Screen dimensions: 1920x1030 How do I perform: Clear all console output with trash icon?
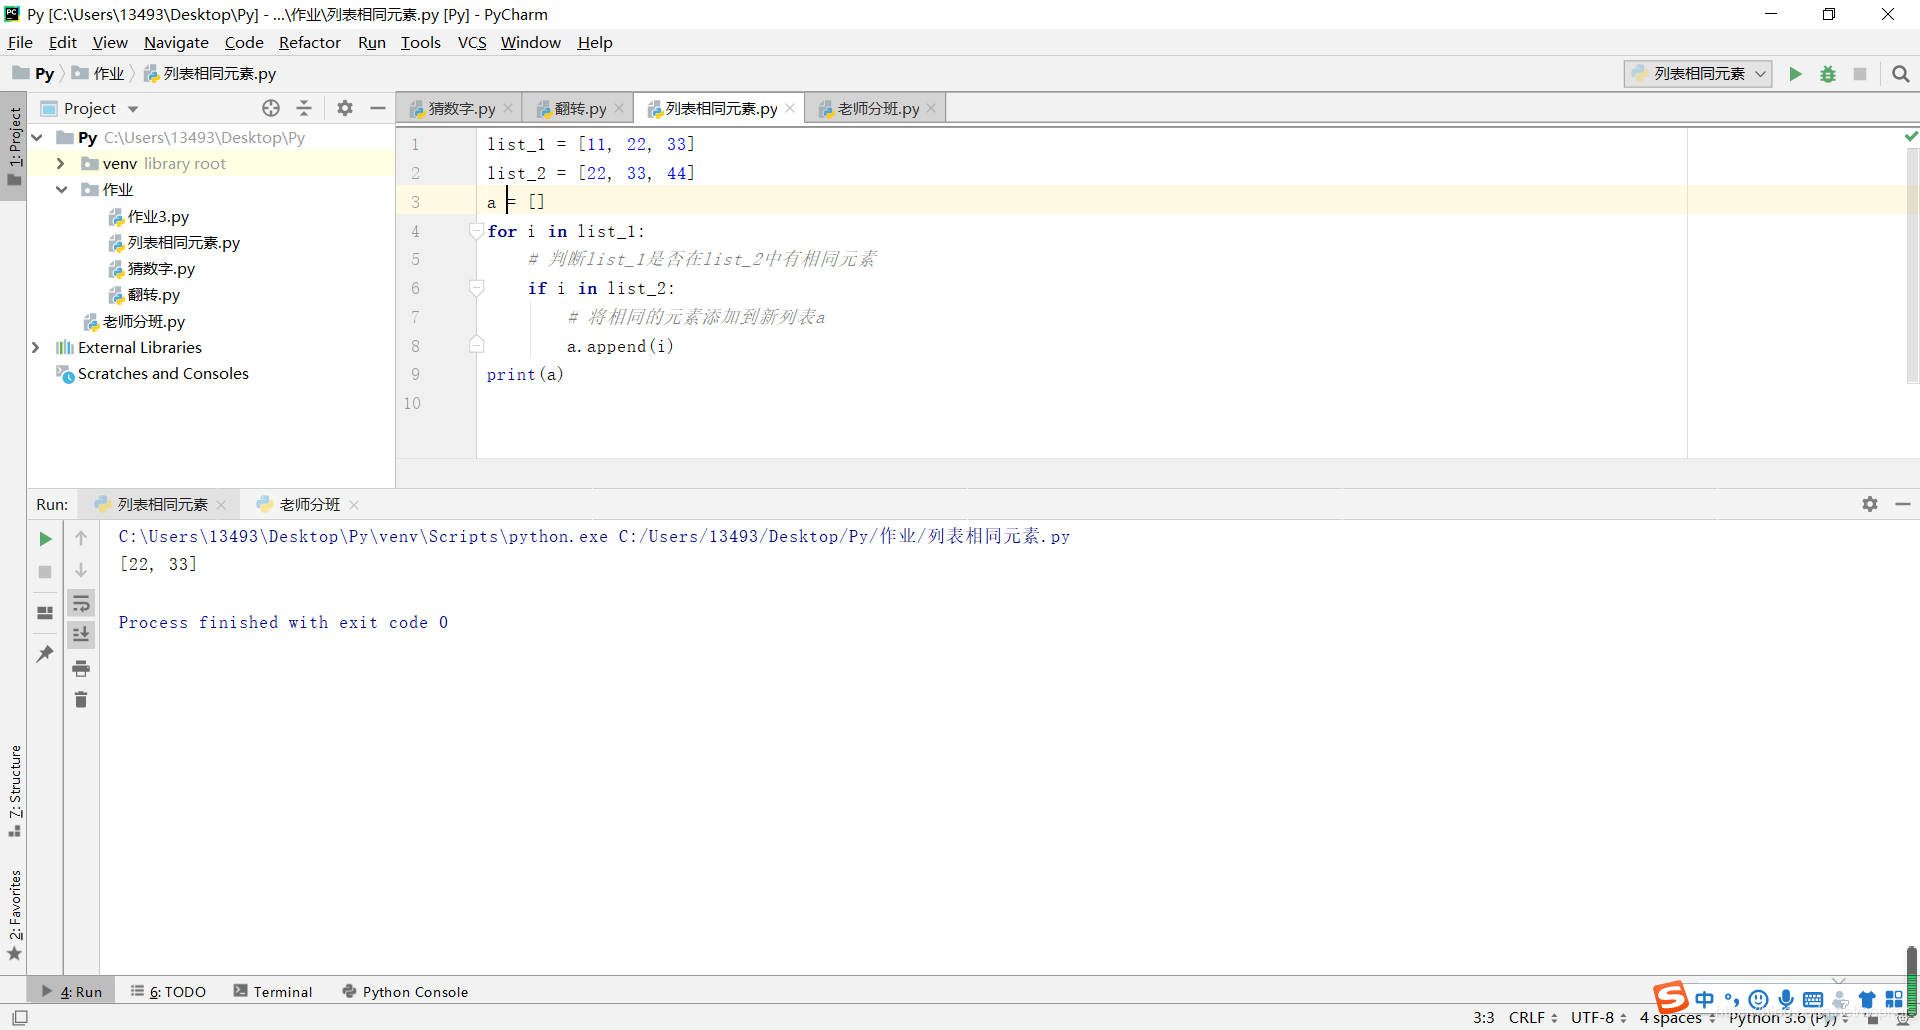pos(81,699)
